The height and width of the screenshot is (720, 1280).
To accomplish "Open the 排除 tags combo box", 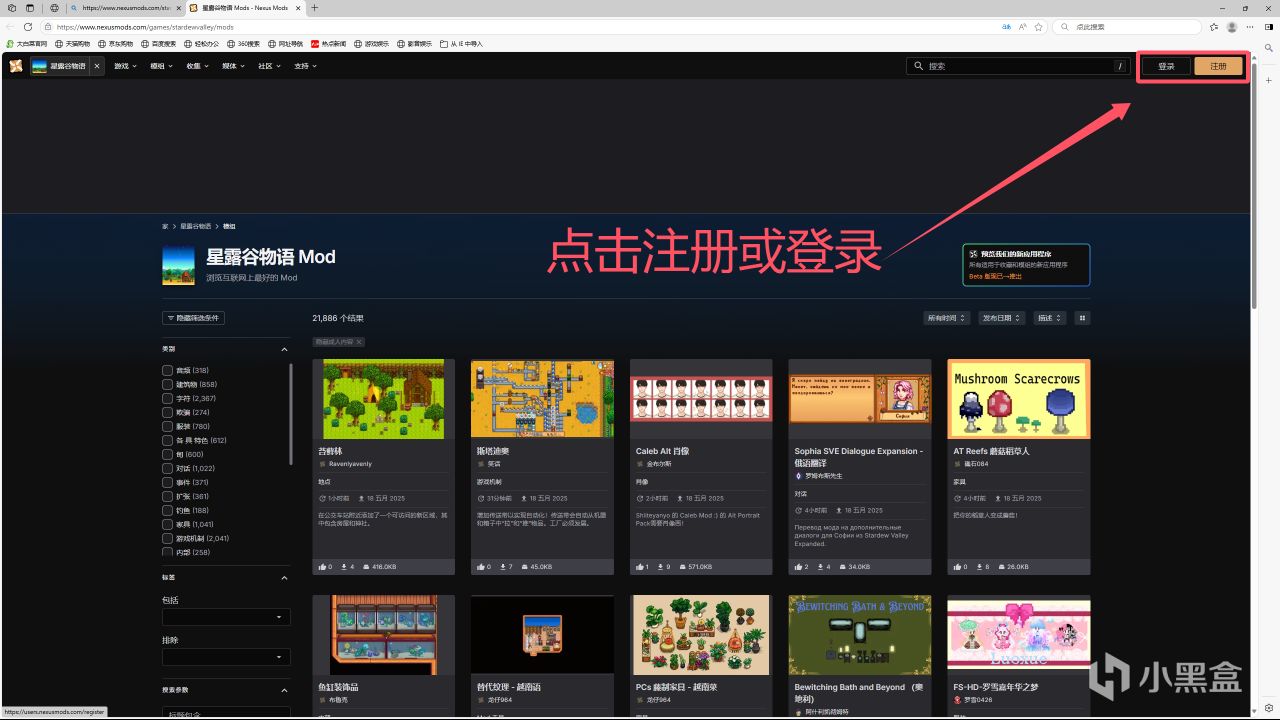I will pyautogui.click(x=226, y=657).
